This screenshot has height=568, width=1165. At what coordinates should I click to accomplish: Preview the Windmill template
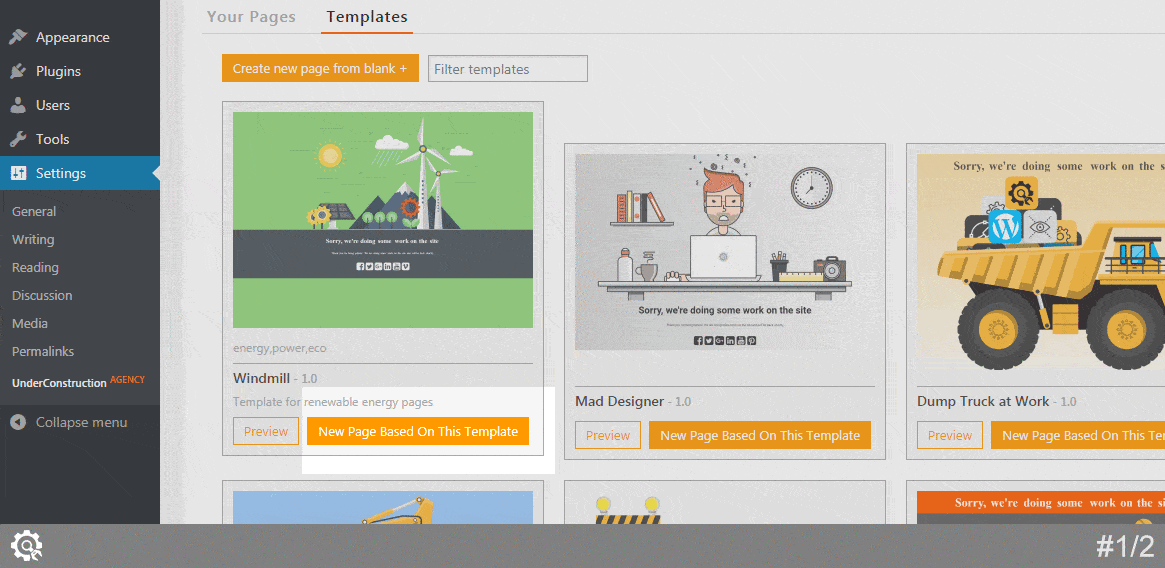pos(266,432)
